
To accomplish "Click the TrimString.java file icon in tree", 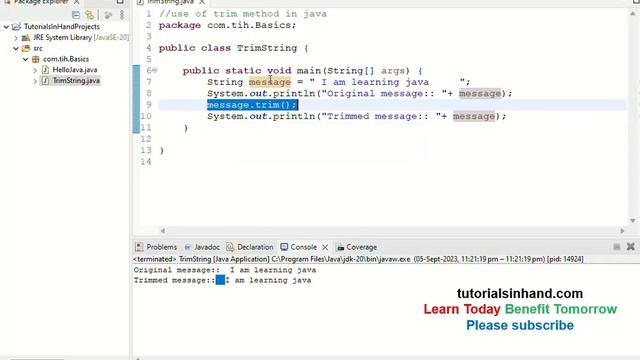I will (x=45, y=81).
